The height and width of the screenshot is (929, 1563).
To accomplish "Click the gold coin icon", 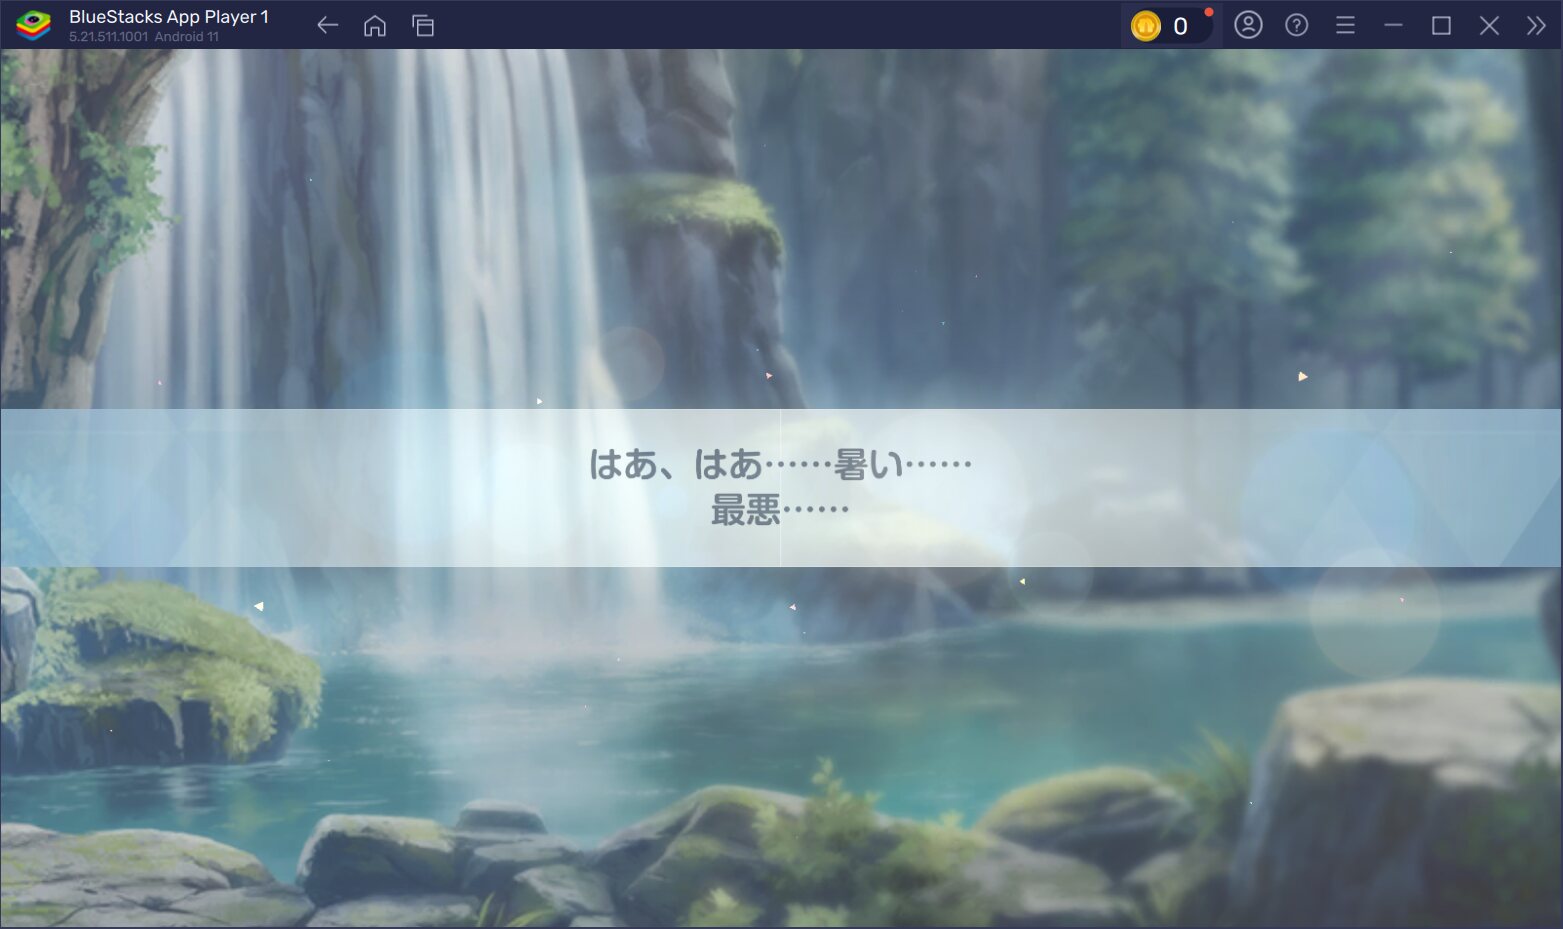I will (x=1145, y=26).
